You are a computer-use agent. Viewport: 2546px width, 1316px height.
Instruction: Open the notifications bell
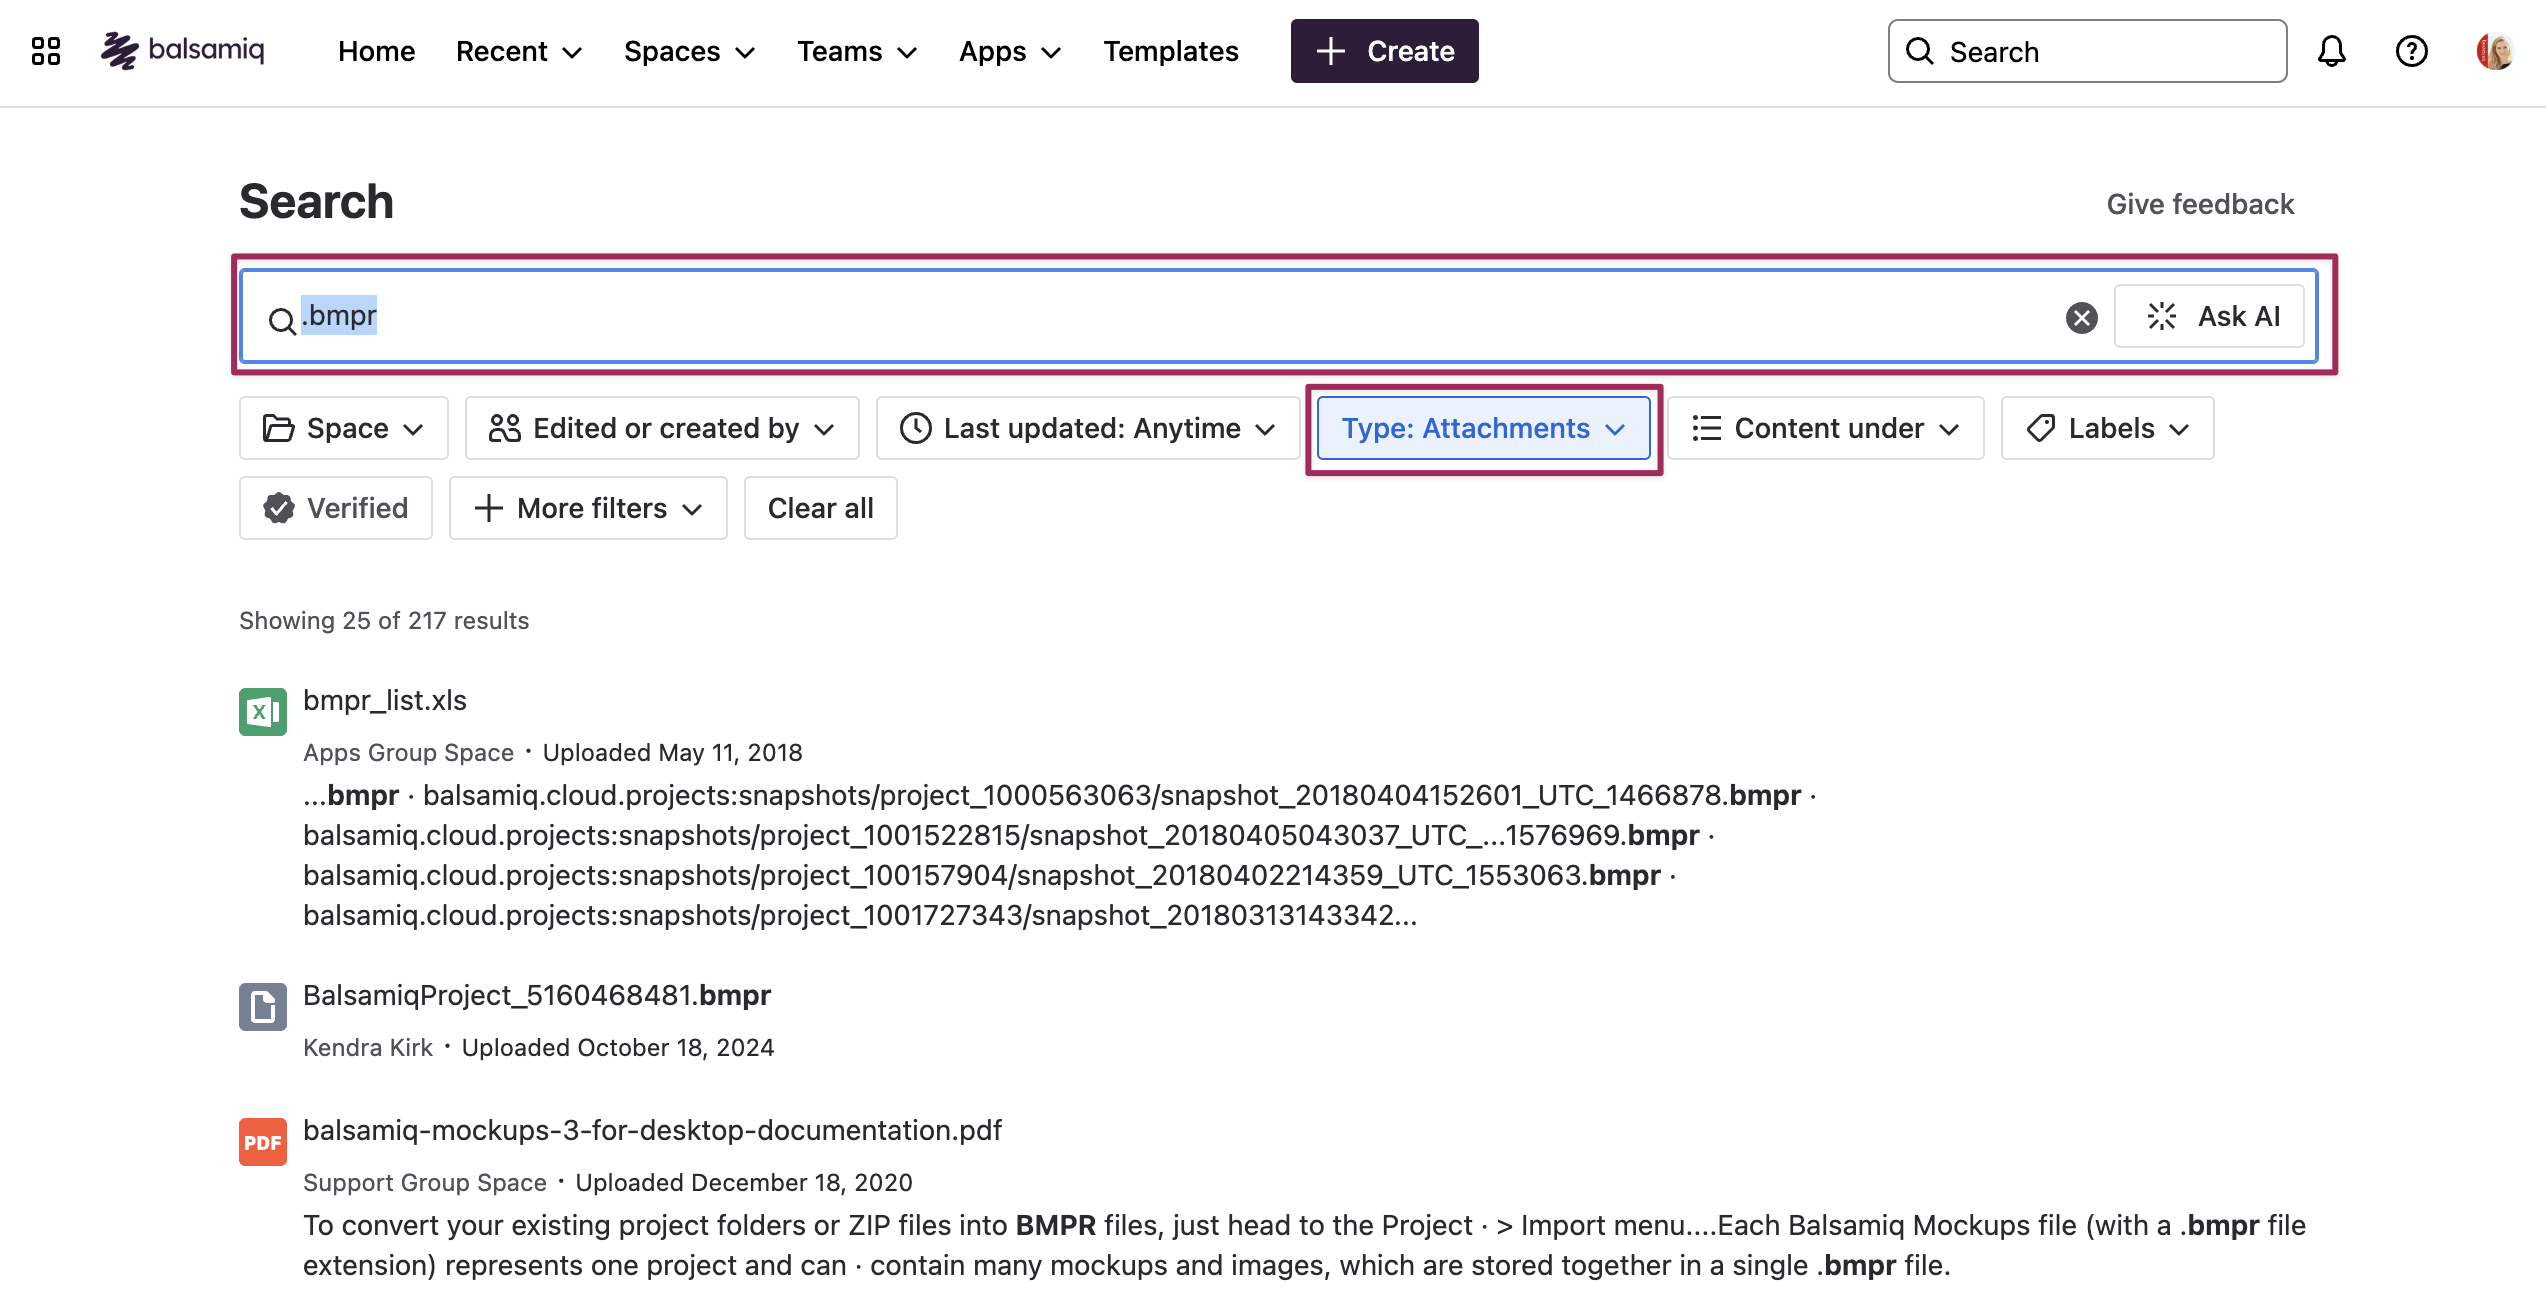2331,51
